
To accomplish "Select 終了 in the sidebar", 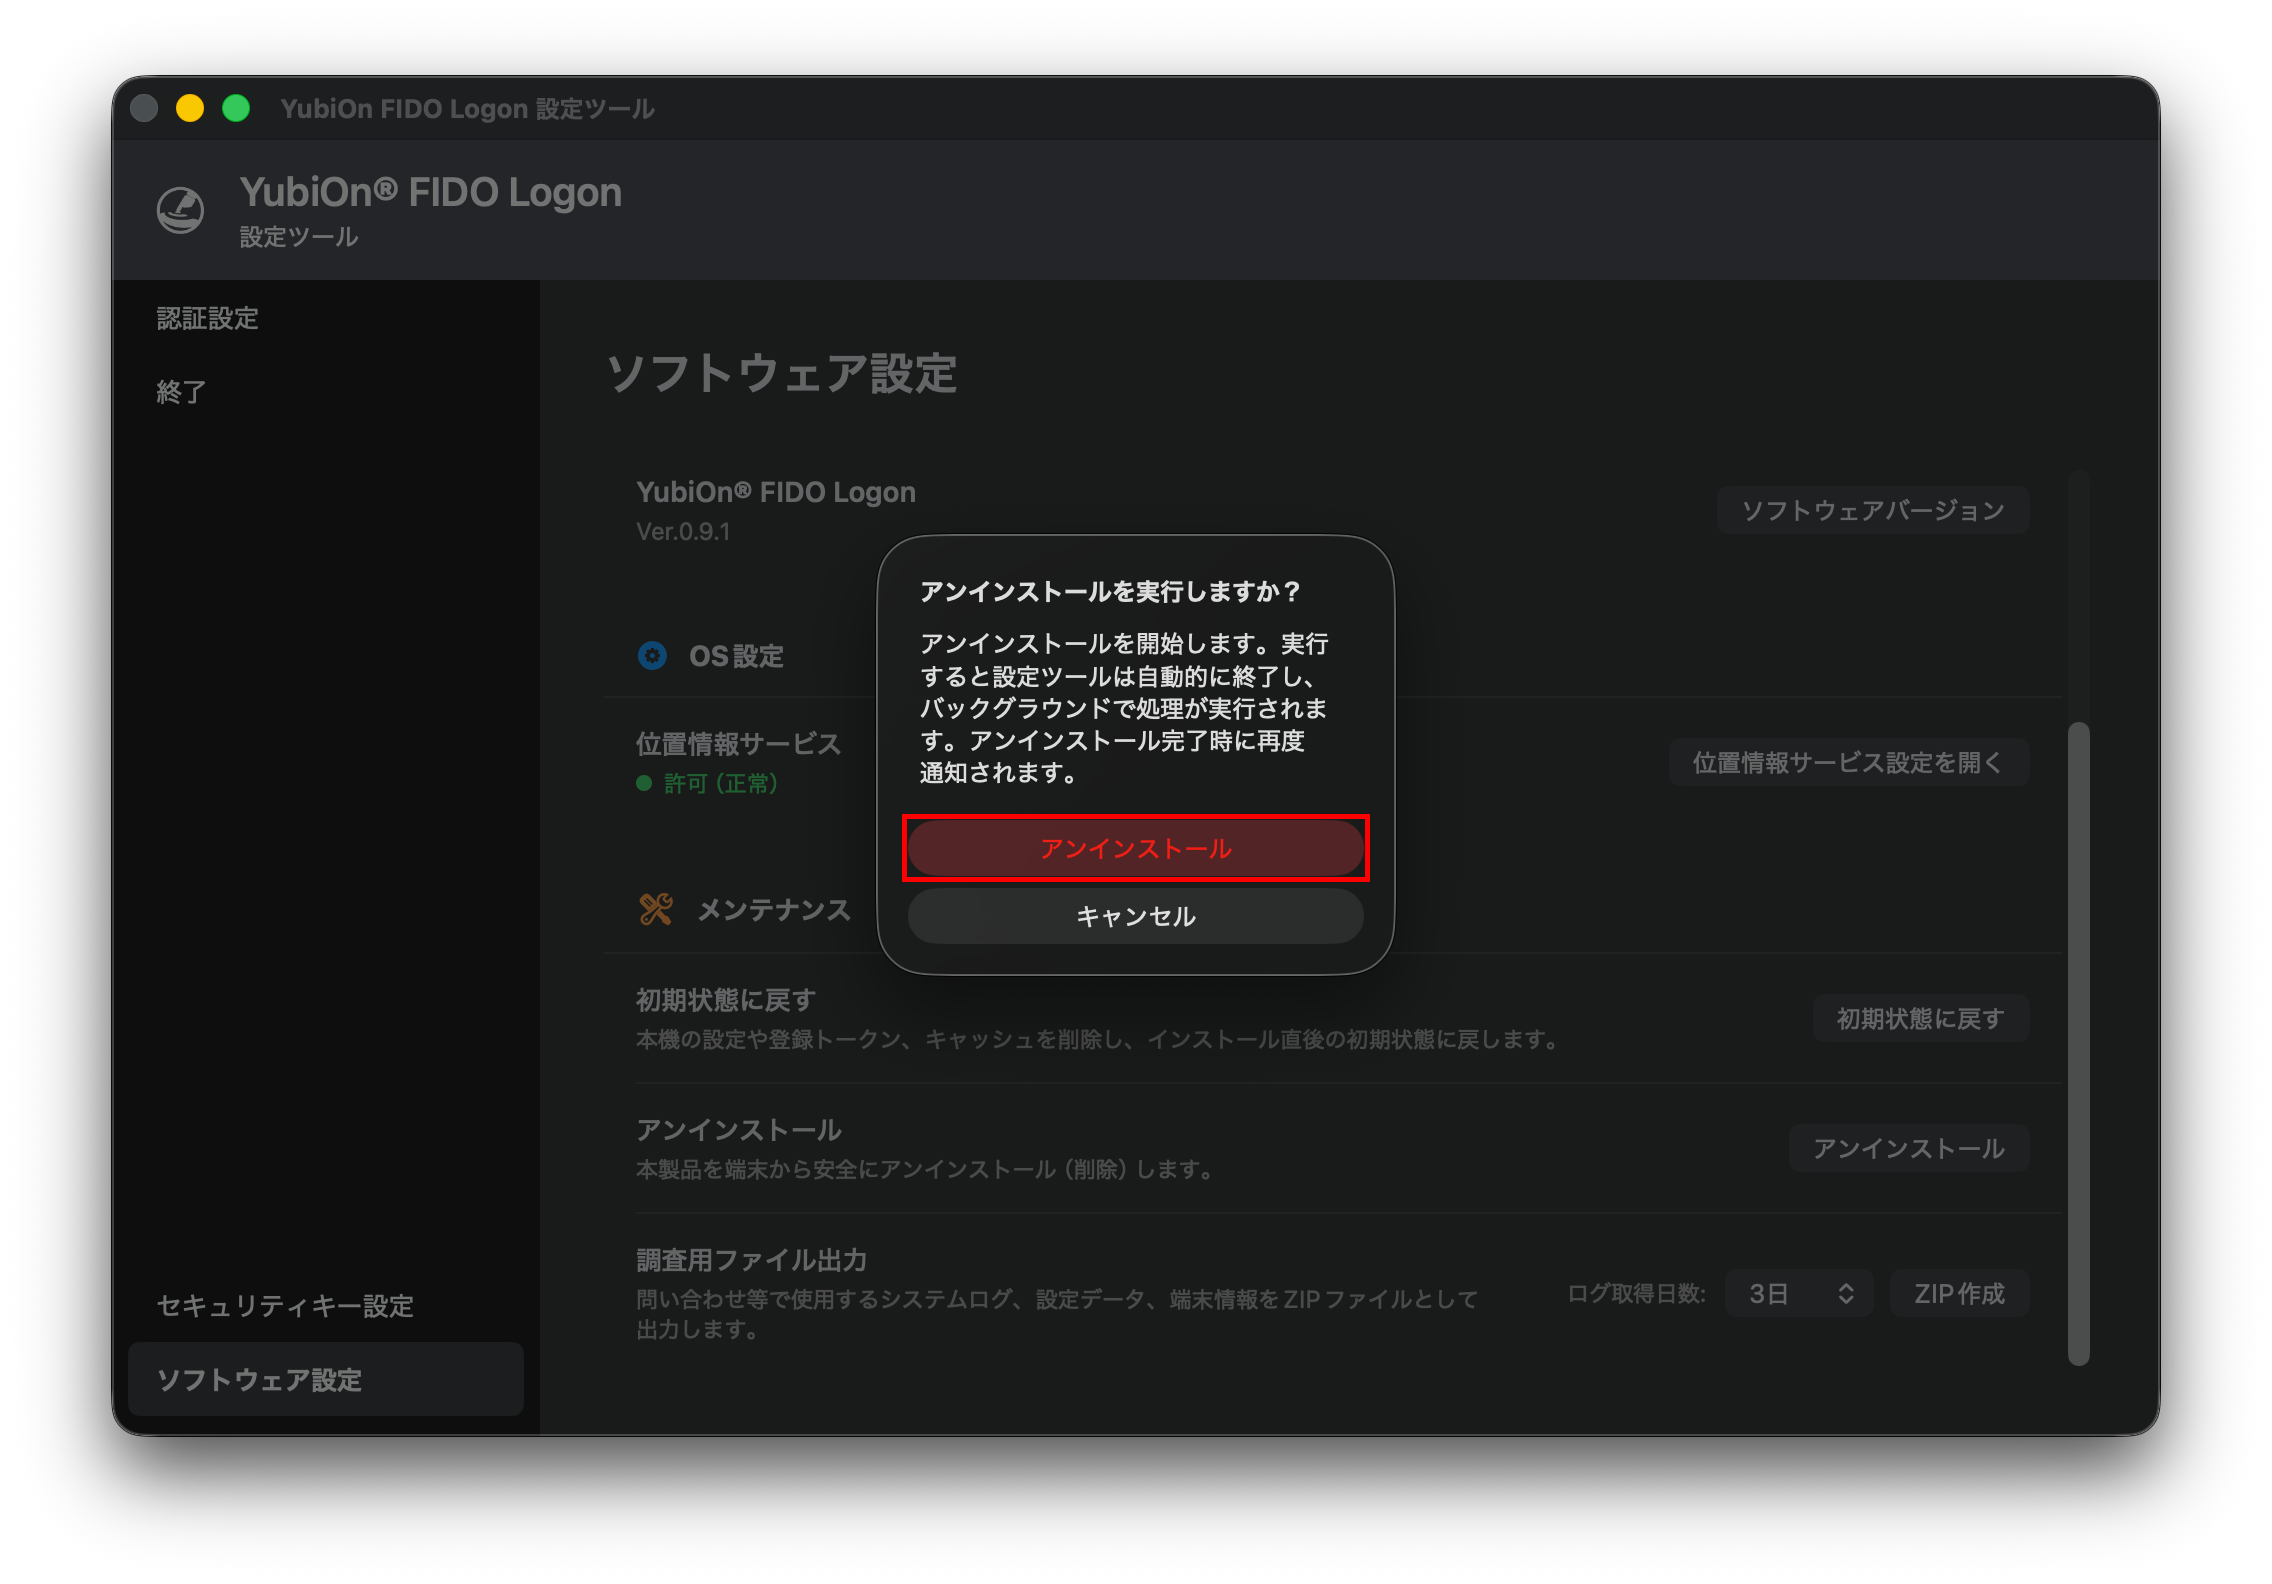I will 182,392.
